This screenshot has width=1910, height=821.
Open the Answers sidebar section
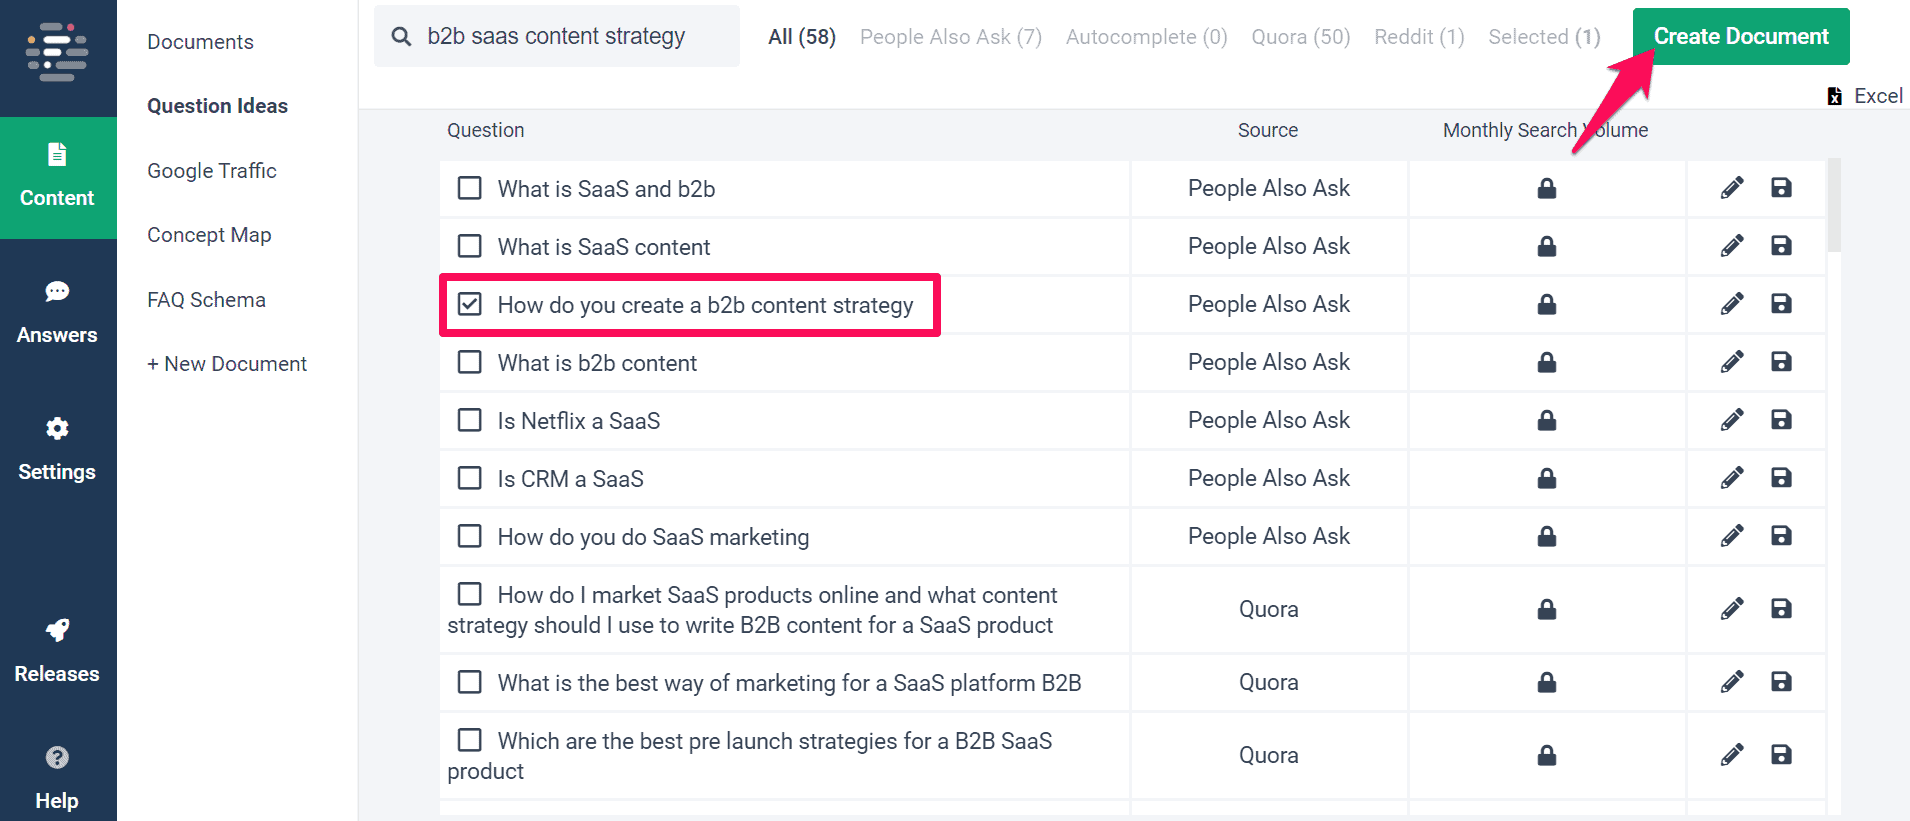click(57, 313)
